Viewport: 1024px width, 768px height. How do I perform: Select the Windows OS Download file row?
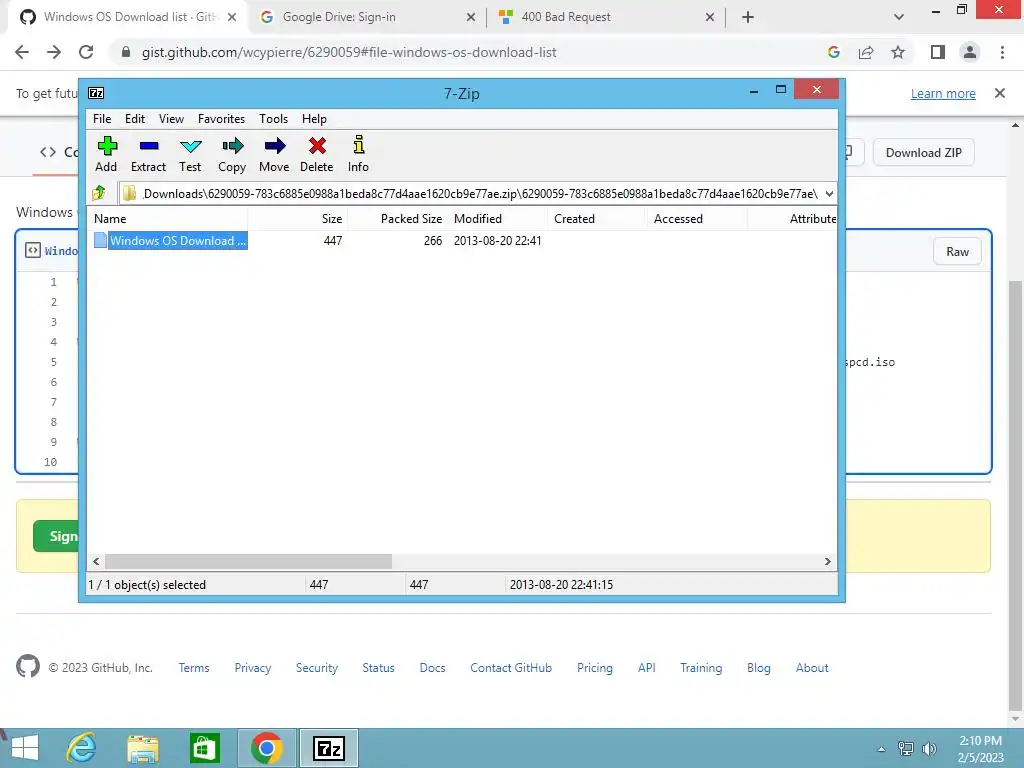tap(462, 240)
